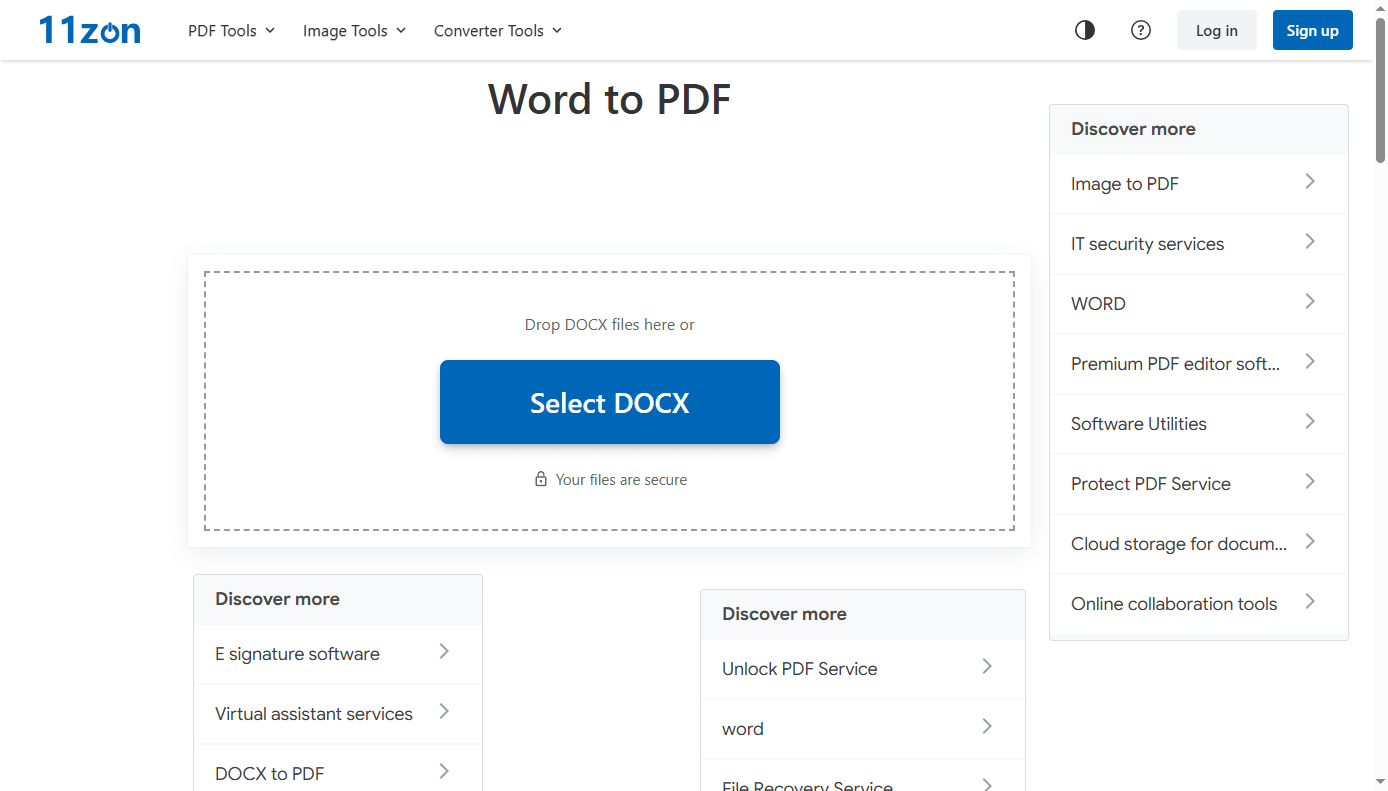
Task: Click the Sign up button
Action: coord(1312,30)
